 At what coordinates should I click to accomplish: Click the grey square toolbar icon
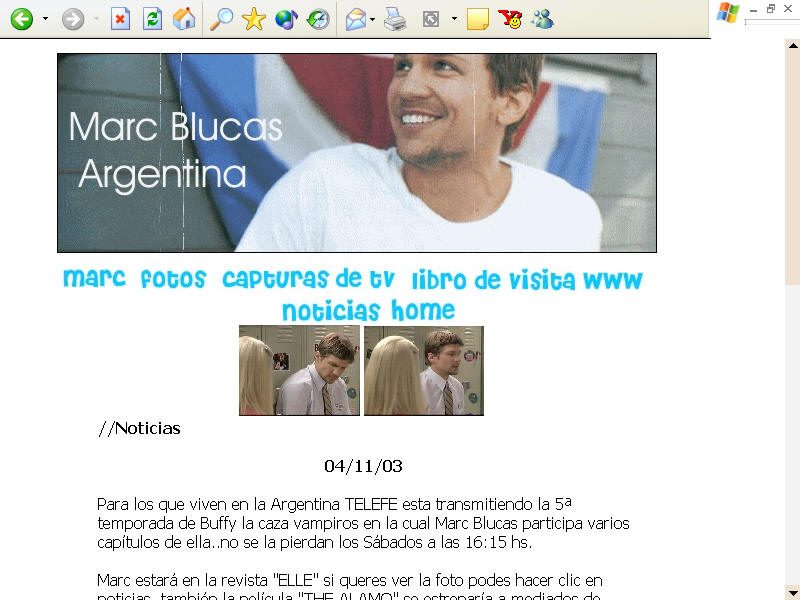pos(431,19)
